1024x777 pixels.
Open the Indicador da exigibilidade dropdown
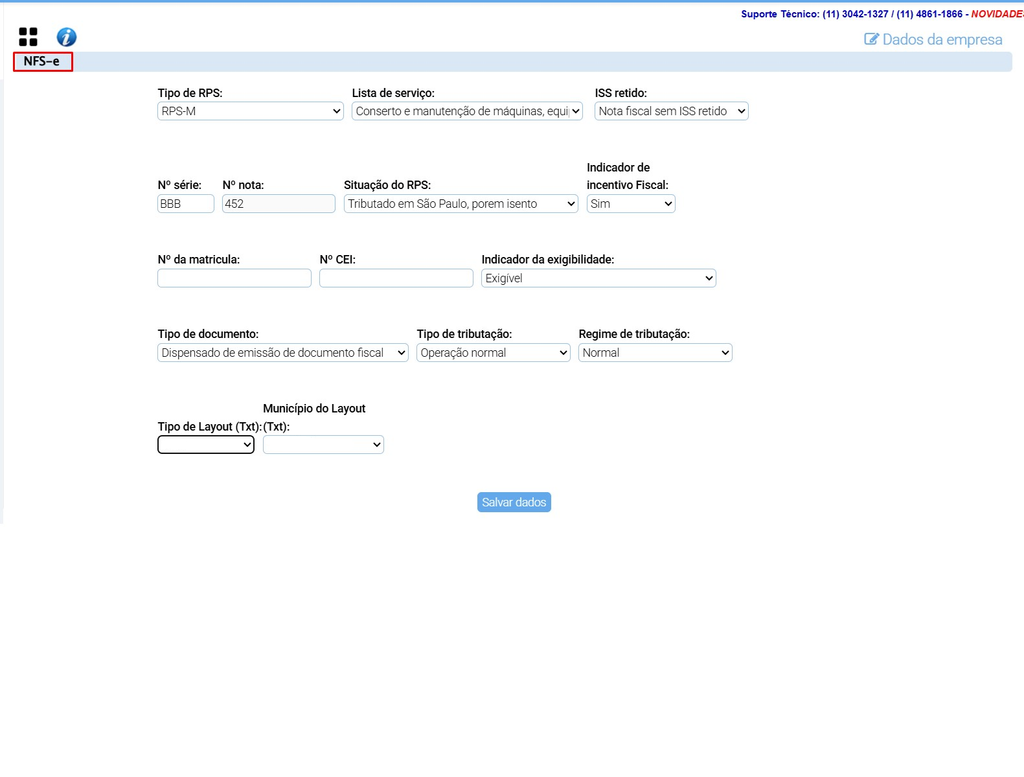tap(599, 278)
